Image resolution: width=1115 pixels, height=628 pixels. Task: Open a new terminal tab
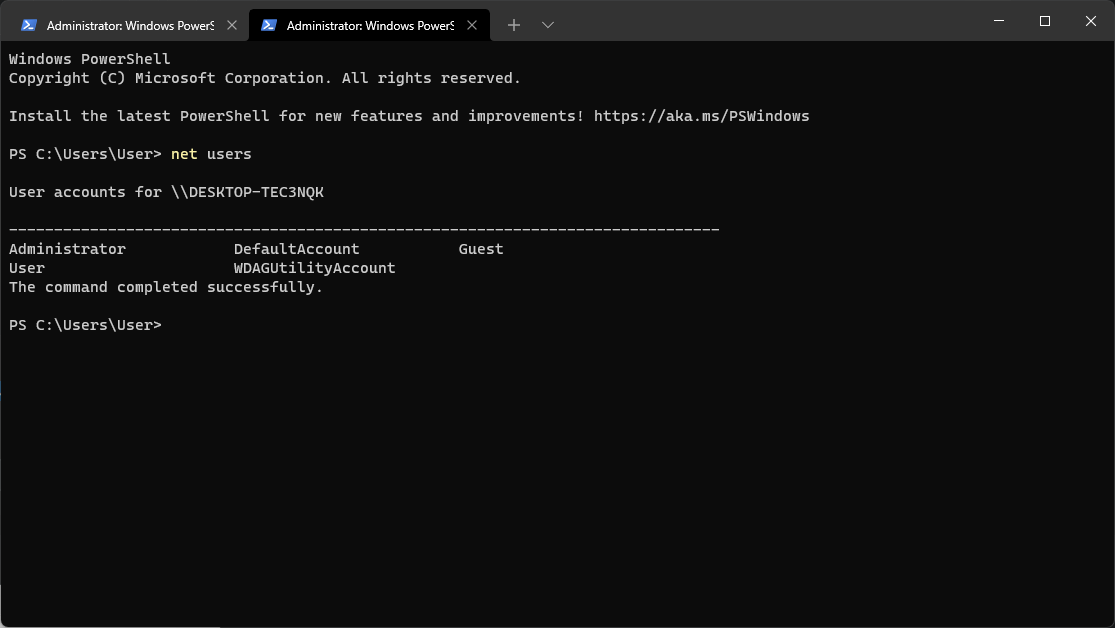pos(514,25)
